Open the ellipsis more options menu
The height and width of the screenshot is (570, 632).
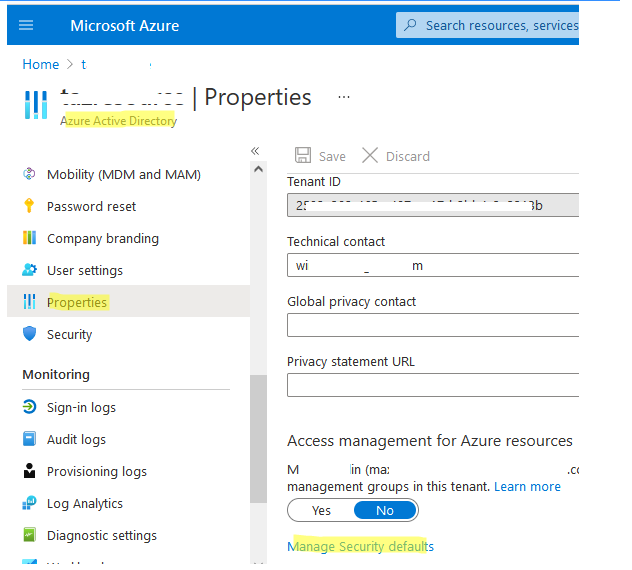click(x=344, y=97)
